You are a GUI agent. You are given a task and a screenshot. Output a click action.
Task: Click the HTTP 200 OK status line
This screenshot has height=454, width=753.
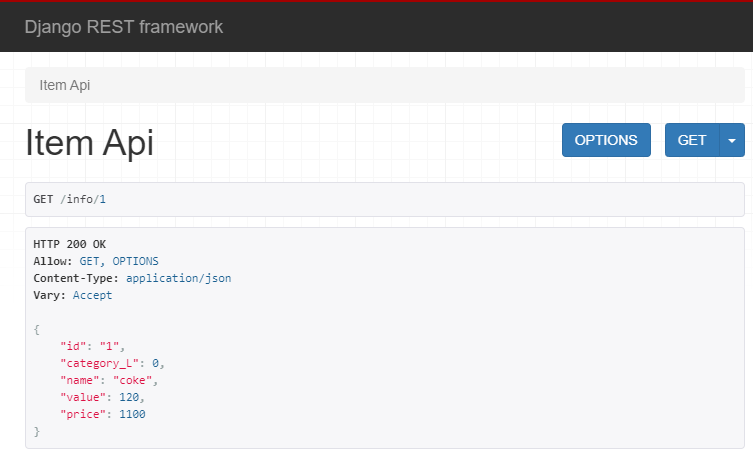tap(70, 244)
